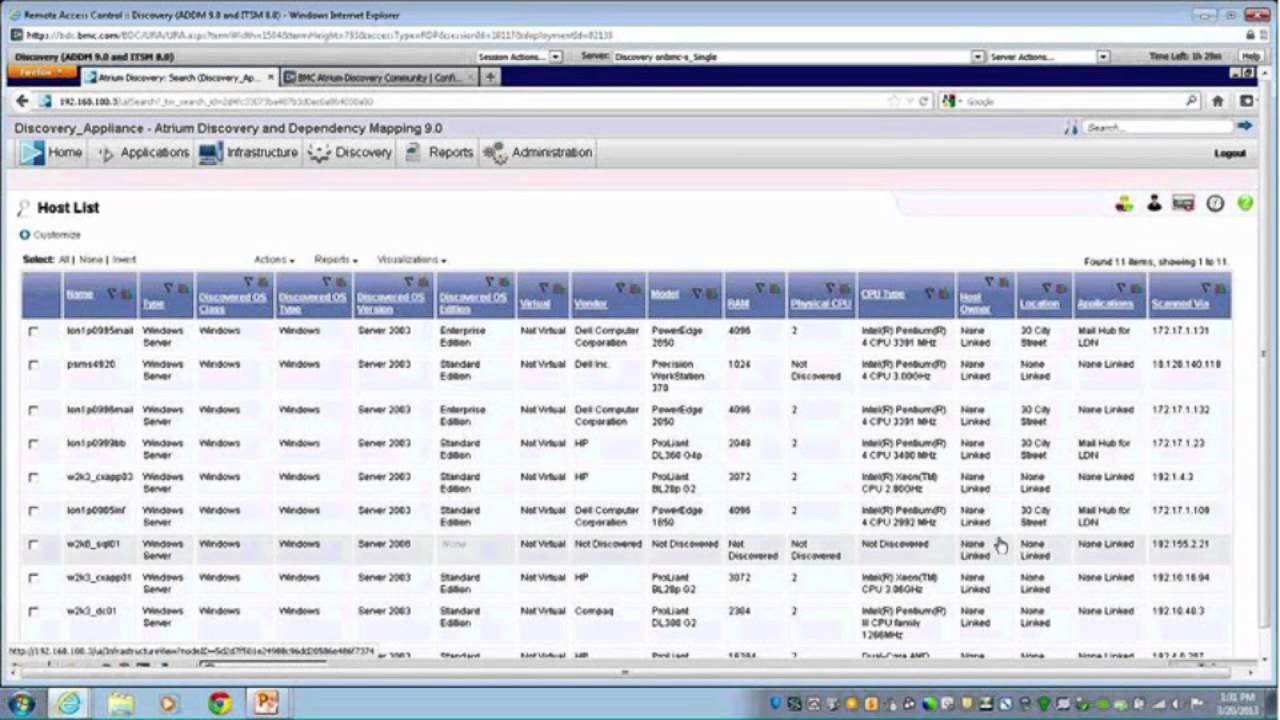Open the orange Firefox menu button
1280x720 pixels.
[40, 73]
